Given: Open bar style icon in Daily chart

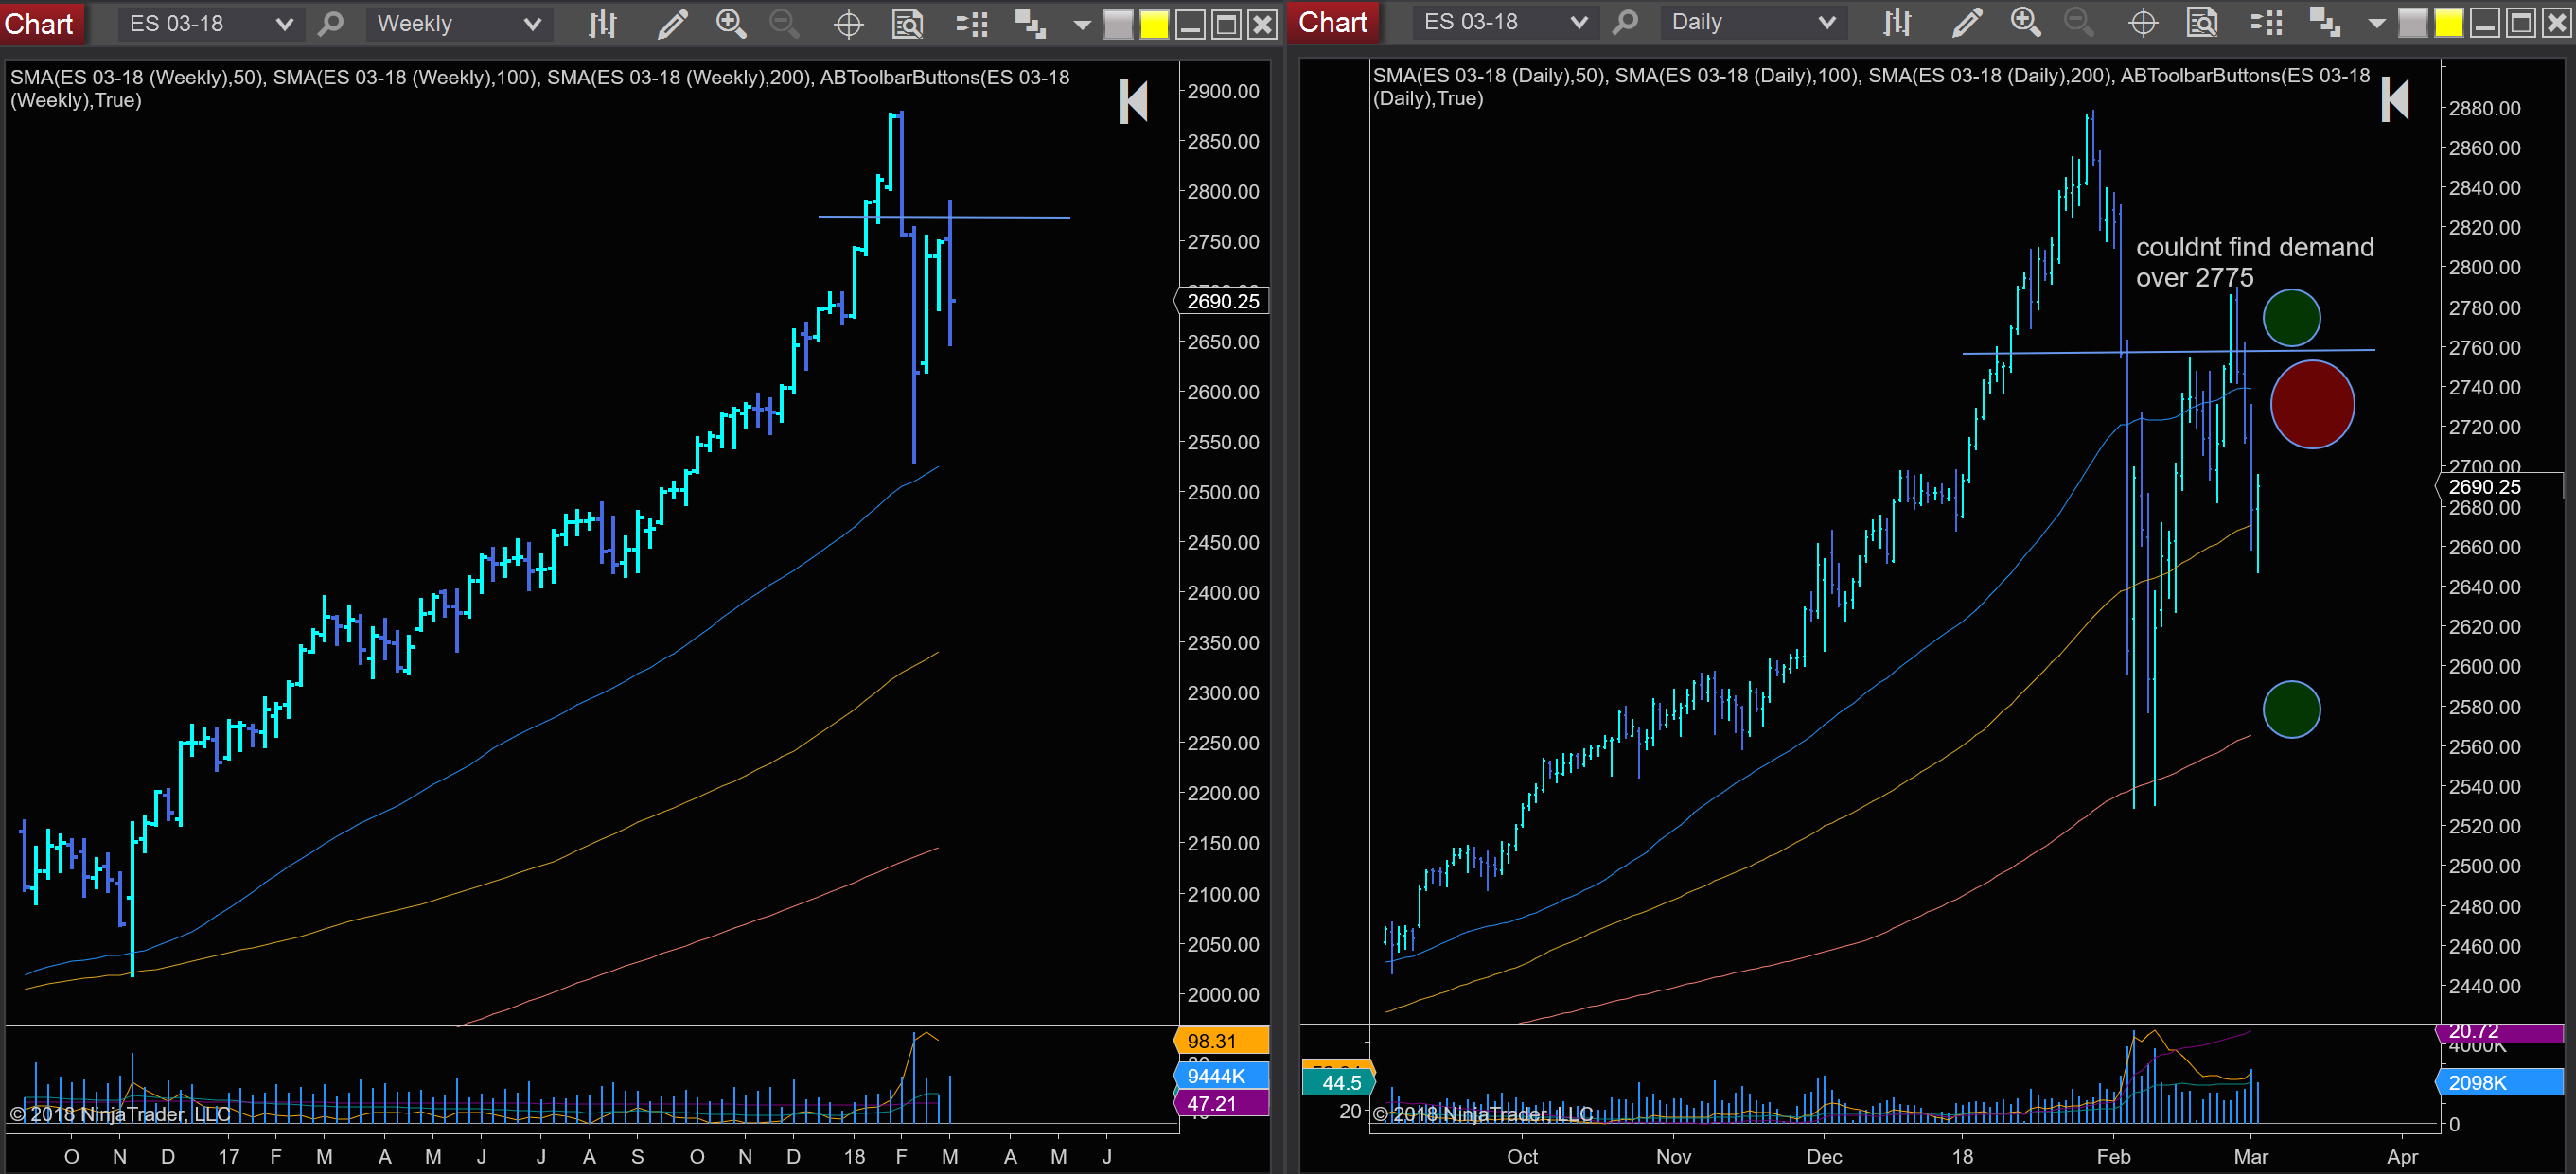Looking at the screenshot, I should (1897, 22).
